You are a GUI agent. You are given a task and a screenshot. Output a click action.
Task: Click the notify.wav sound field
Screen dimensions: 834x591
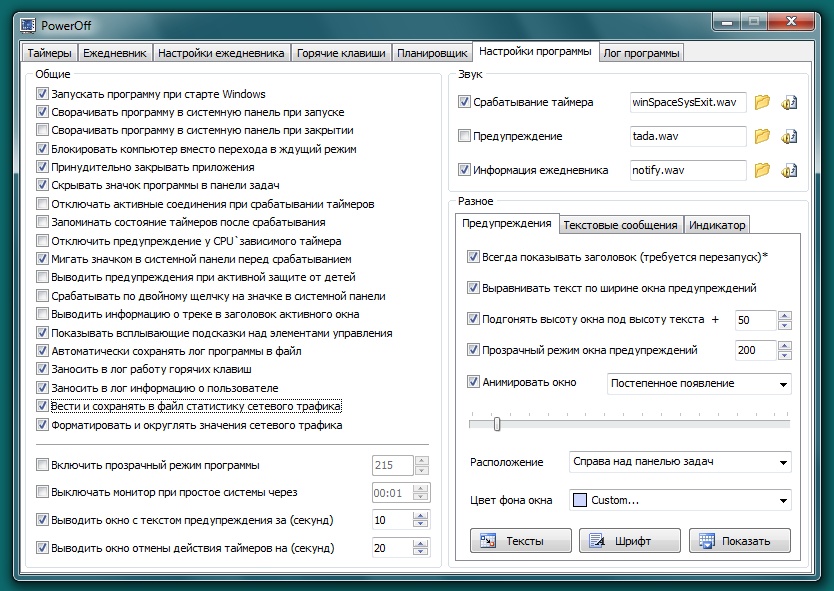tap(688, 170)
